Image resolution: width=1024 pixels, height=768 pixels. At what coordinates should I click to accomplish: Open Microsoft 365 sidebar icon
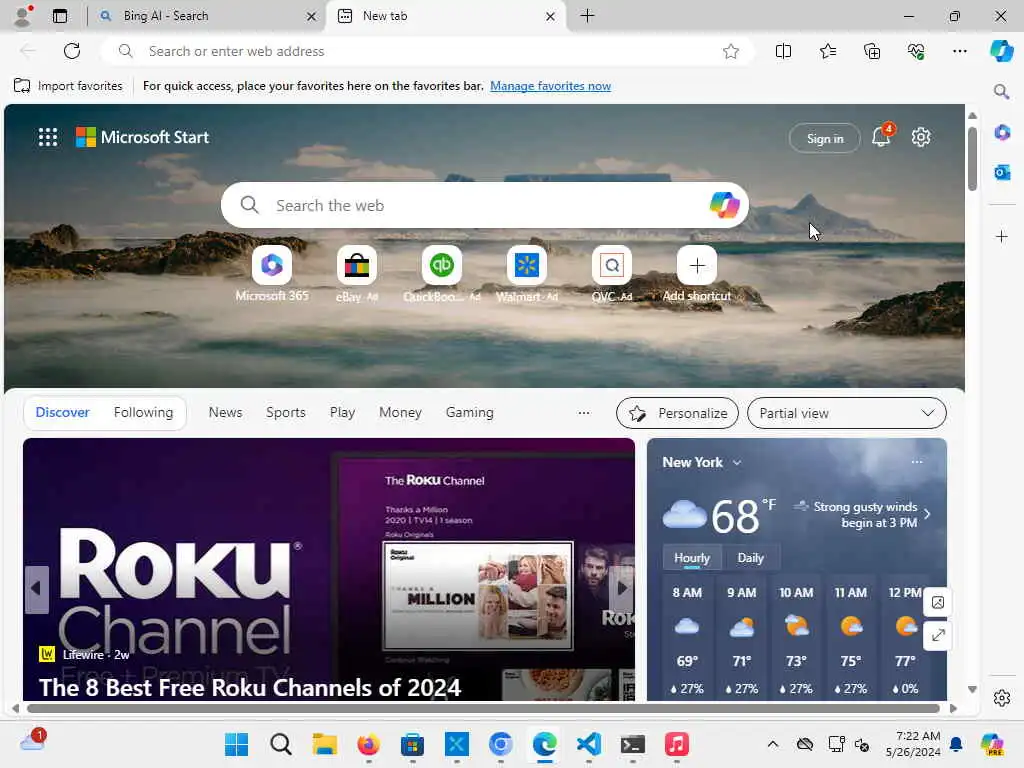(1002, 133)
